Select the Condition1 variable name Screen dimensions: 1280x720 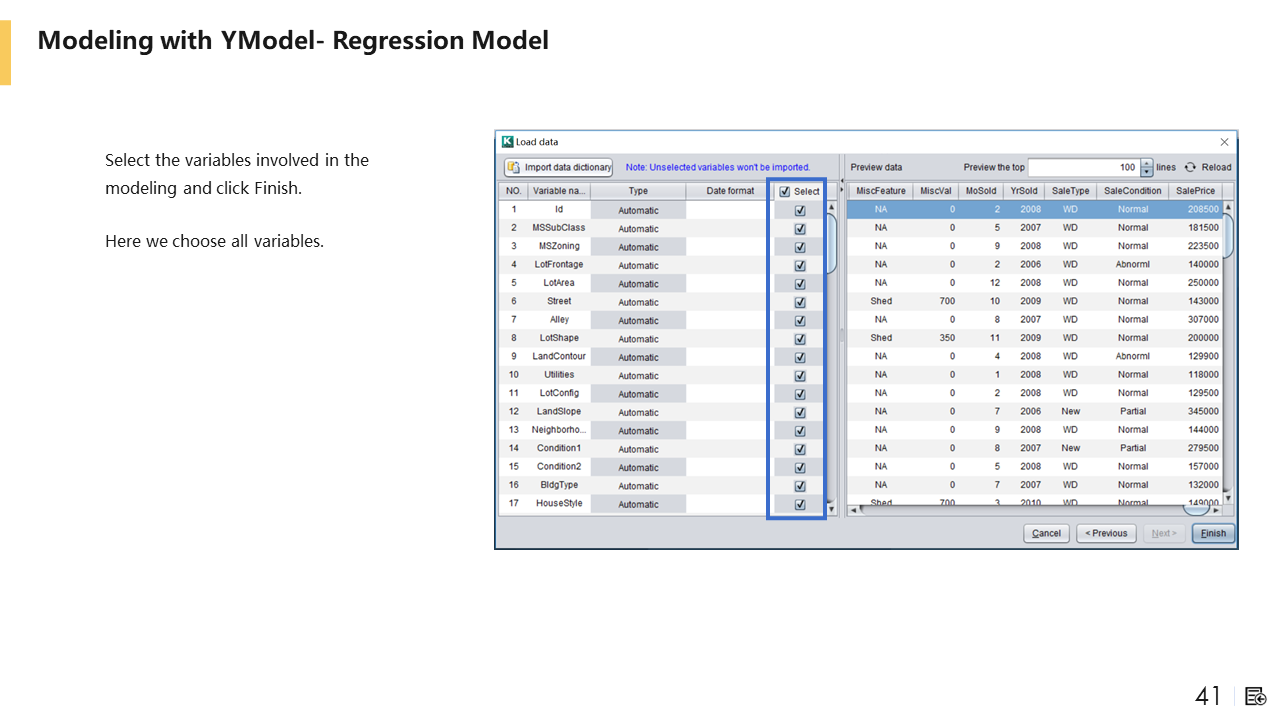(559, 449)
